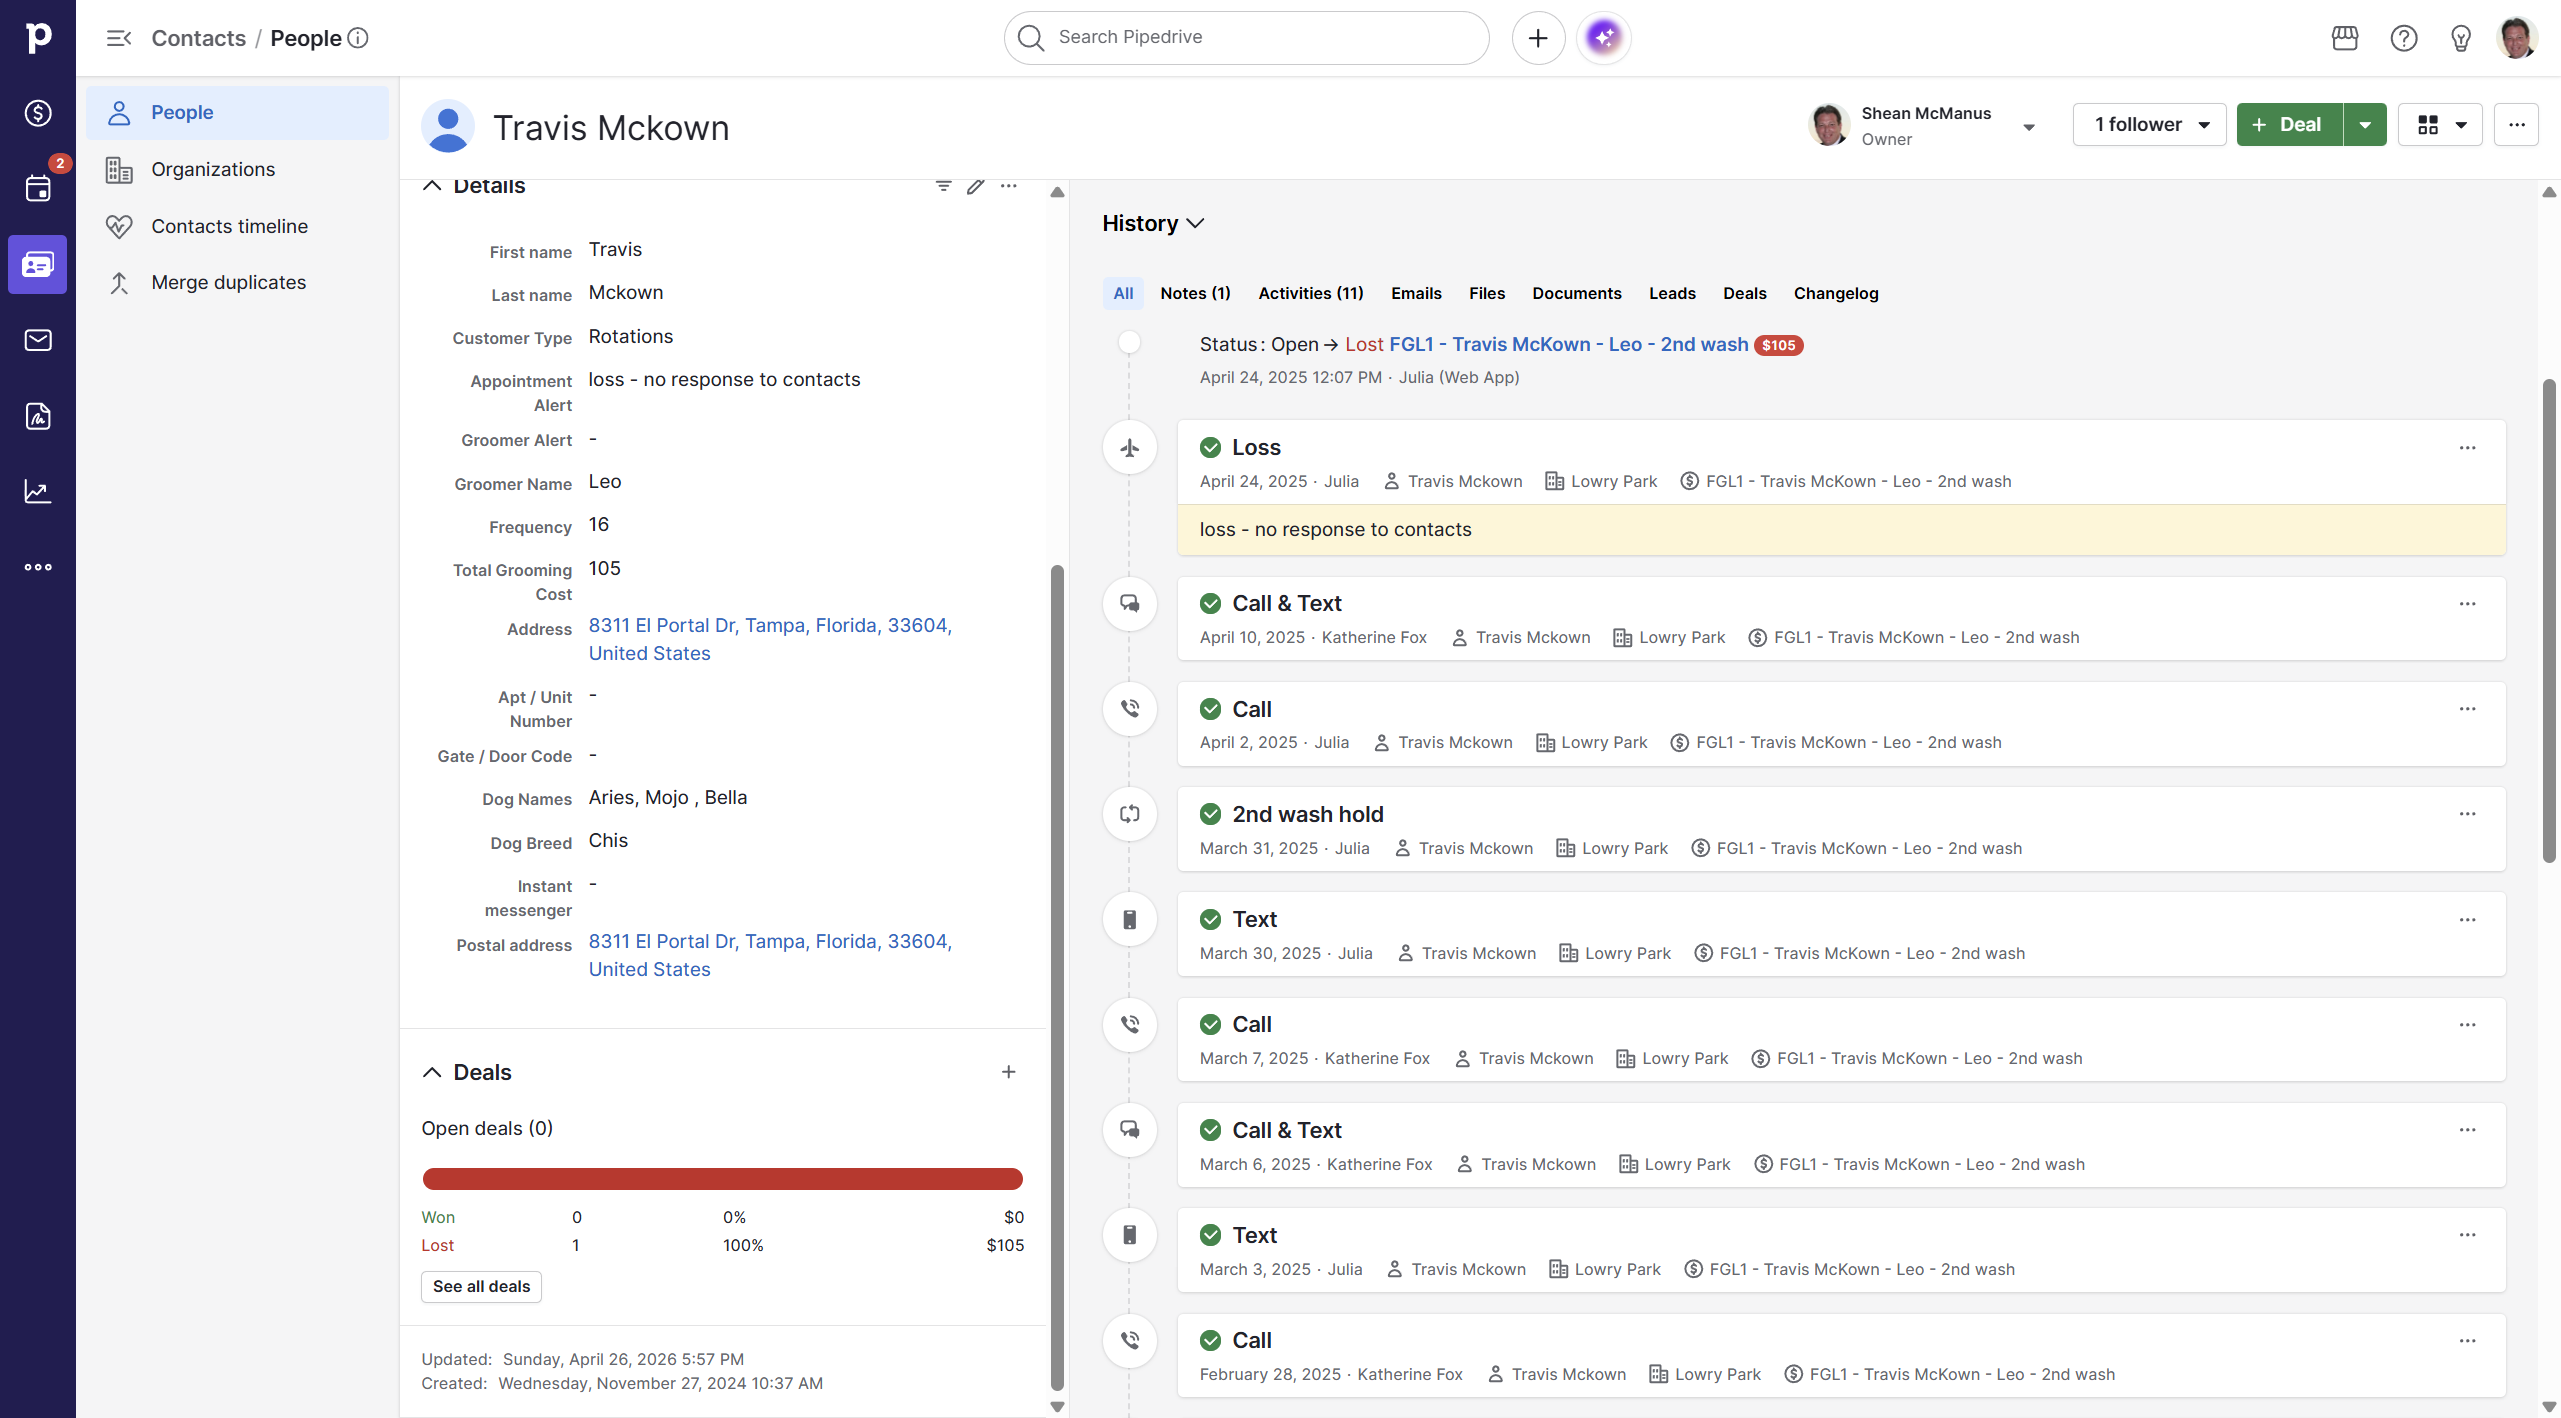Open Insights chart icon in sidebar
2561x1418 pixels.
point(38,491)
